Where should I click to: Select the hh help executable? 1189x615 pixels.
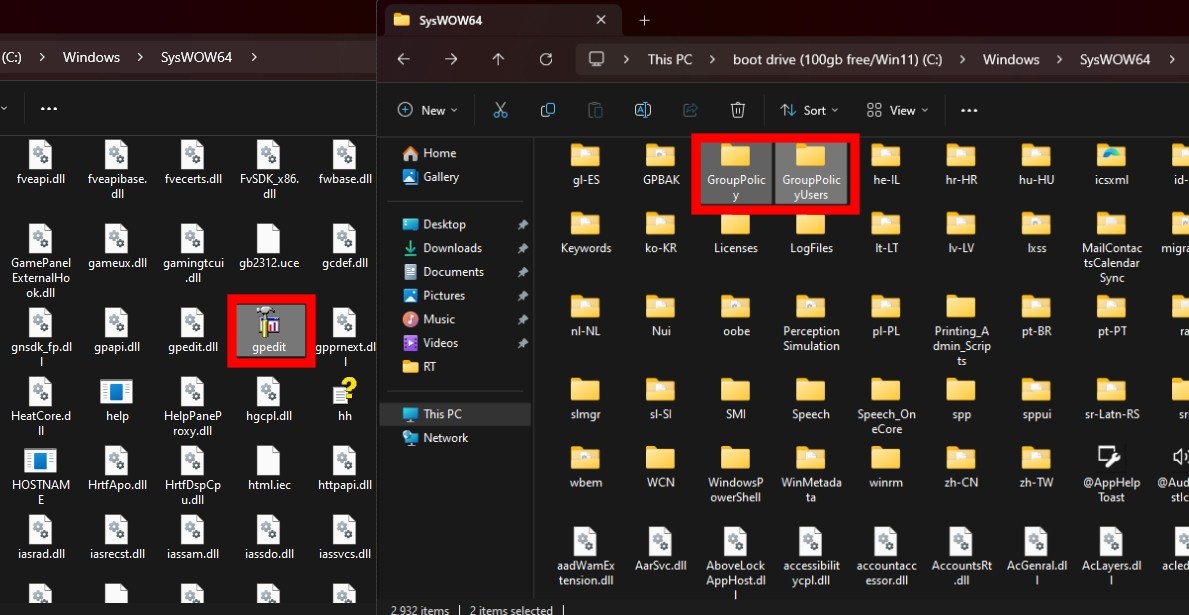(344, 400)
